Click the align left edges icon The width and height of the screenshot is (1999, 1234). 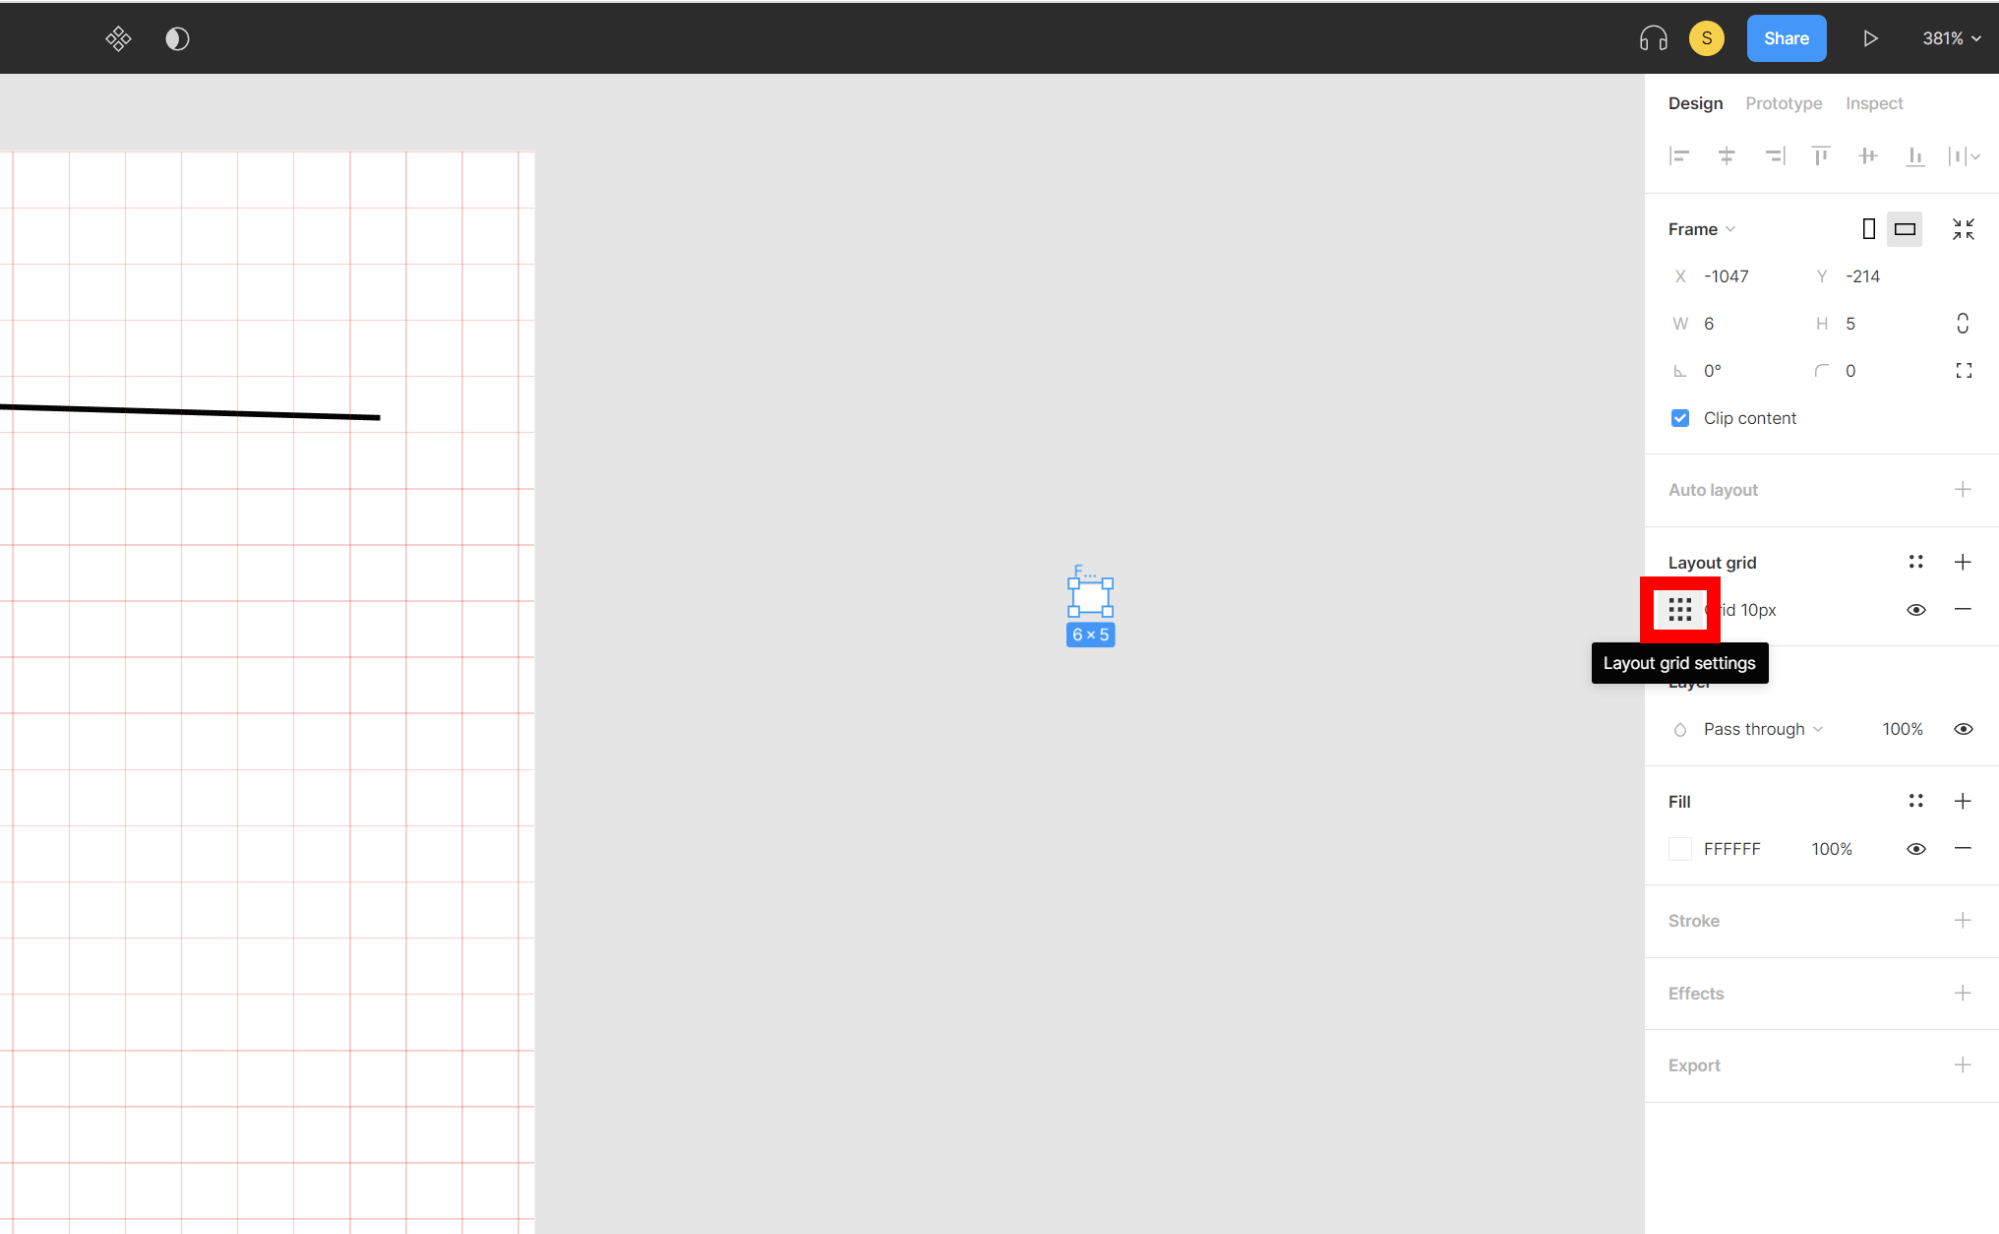[1679, 154]
